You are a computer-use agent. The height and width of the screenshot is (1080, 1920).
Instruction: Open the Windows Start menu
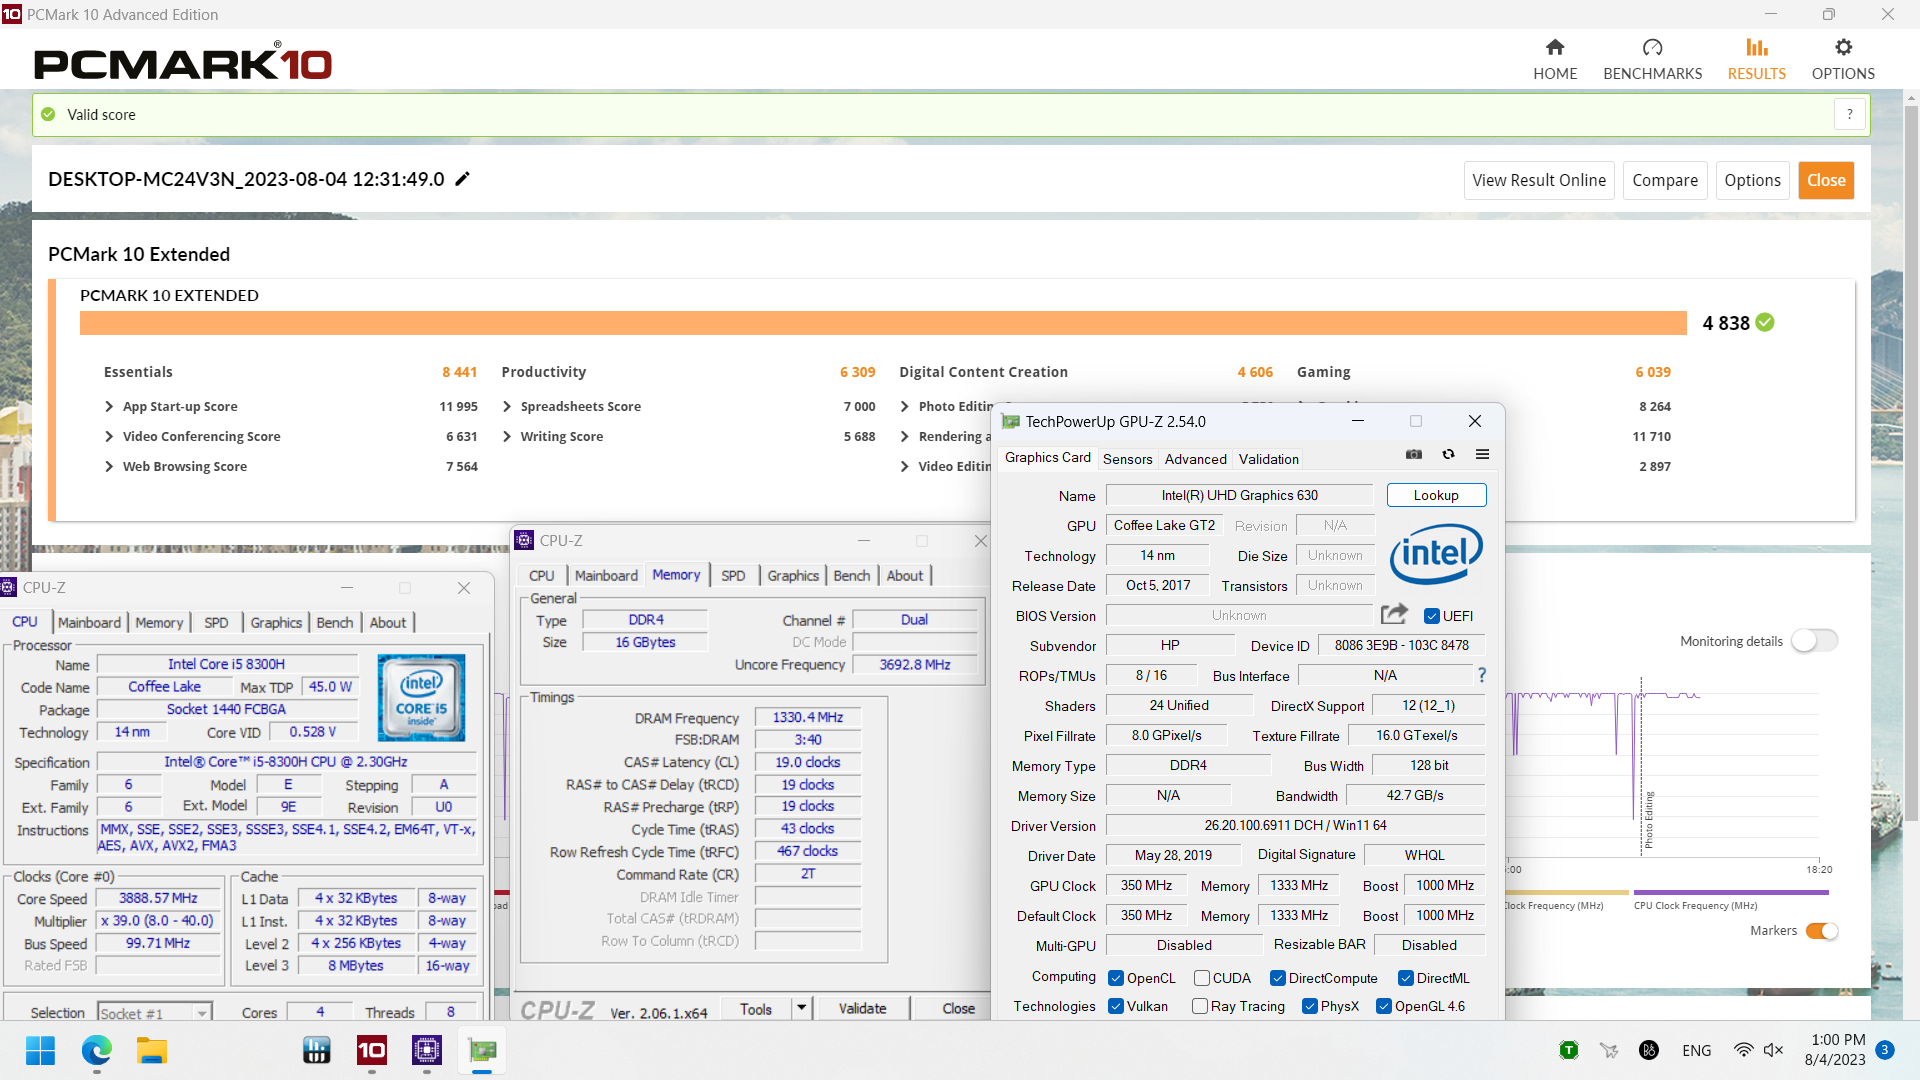[41, 1050]
